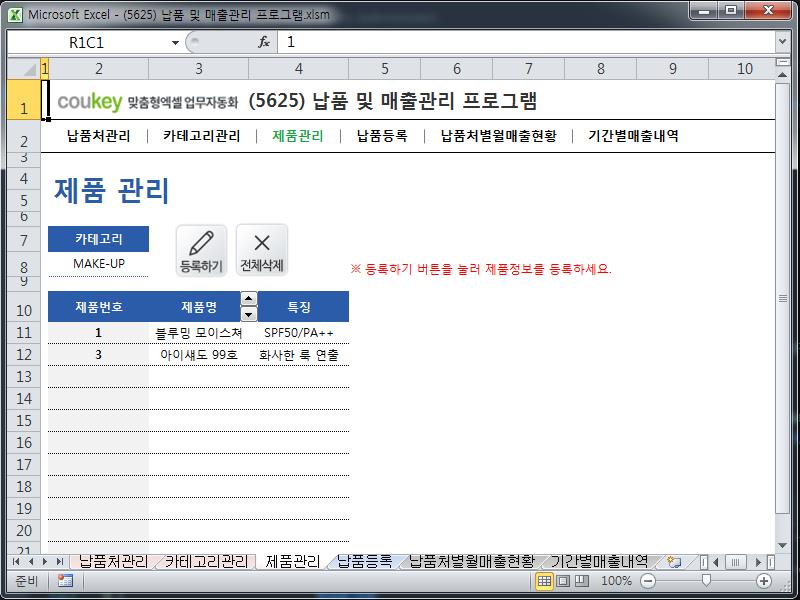Go to previous sheet tab arrow

pyautogui.click(x=31, y=562)
